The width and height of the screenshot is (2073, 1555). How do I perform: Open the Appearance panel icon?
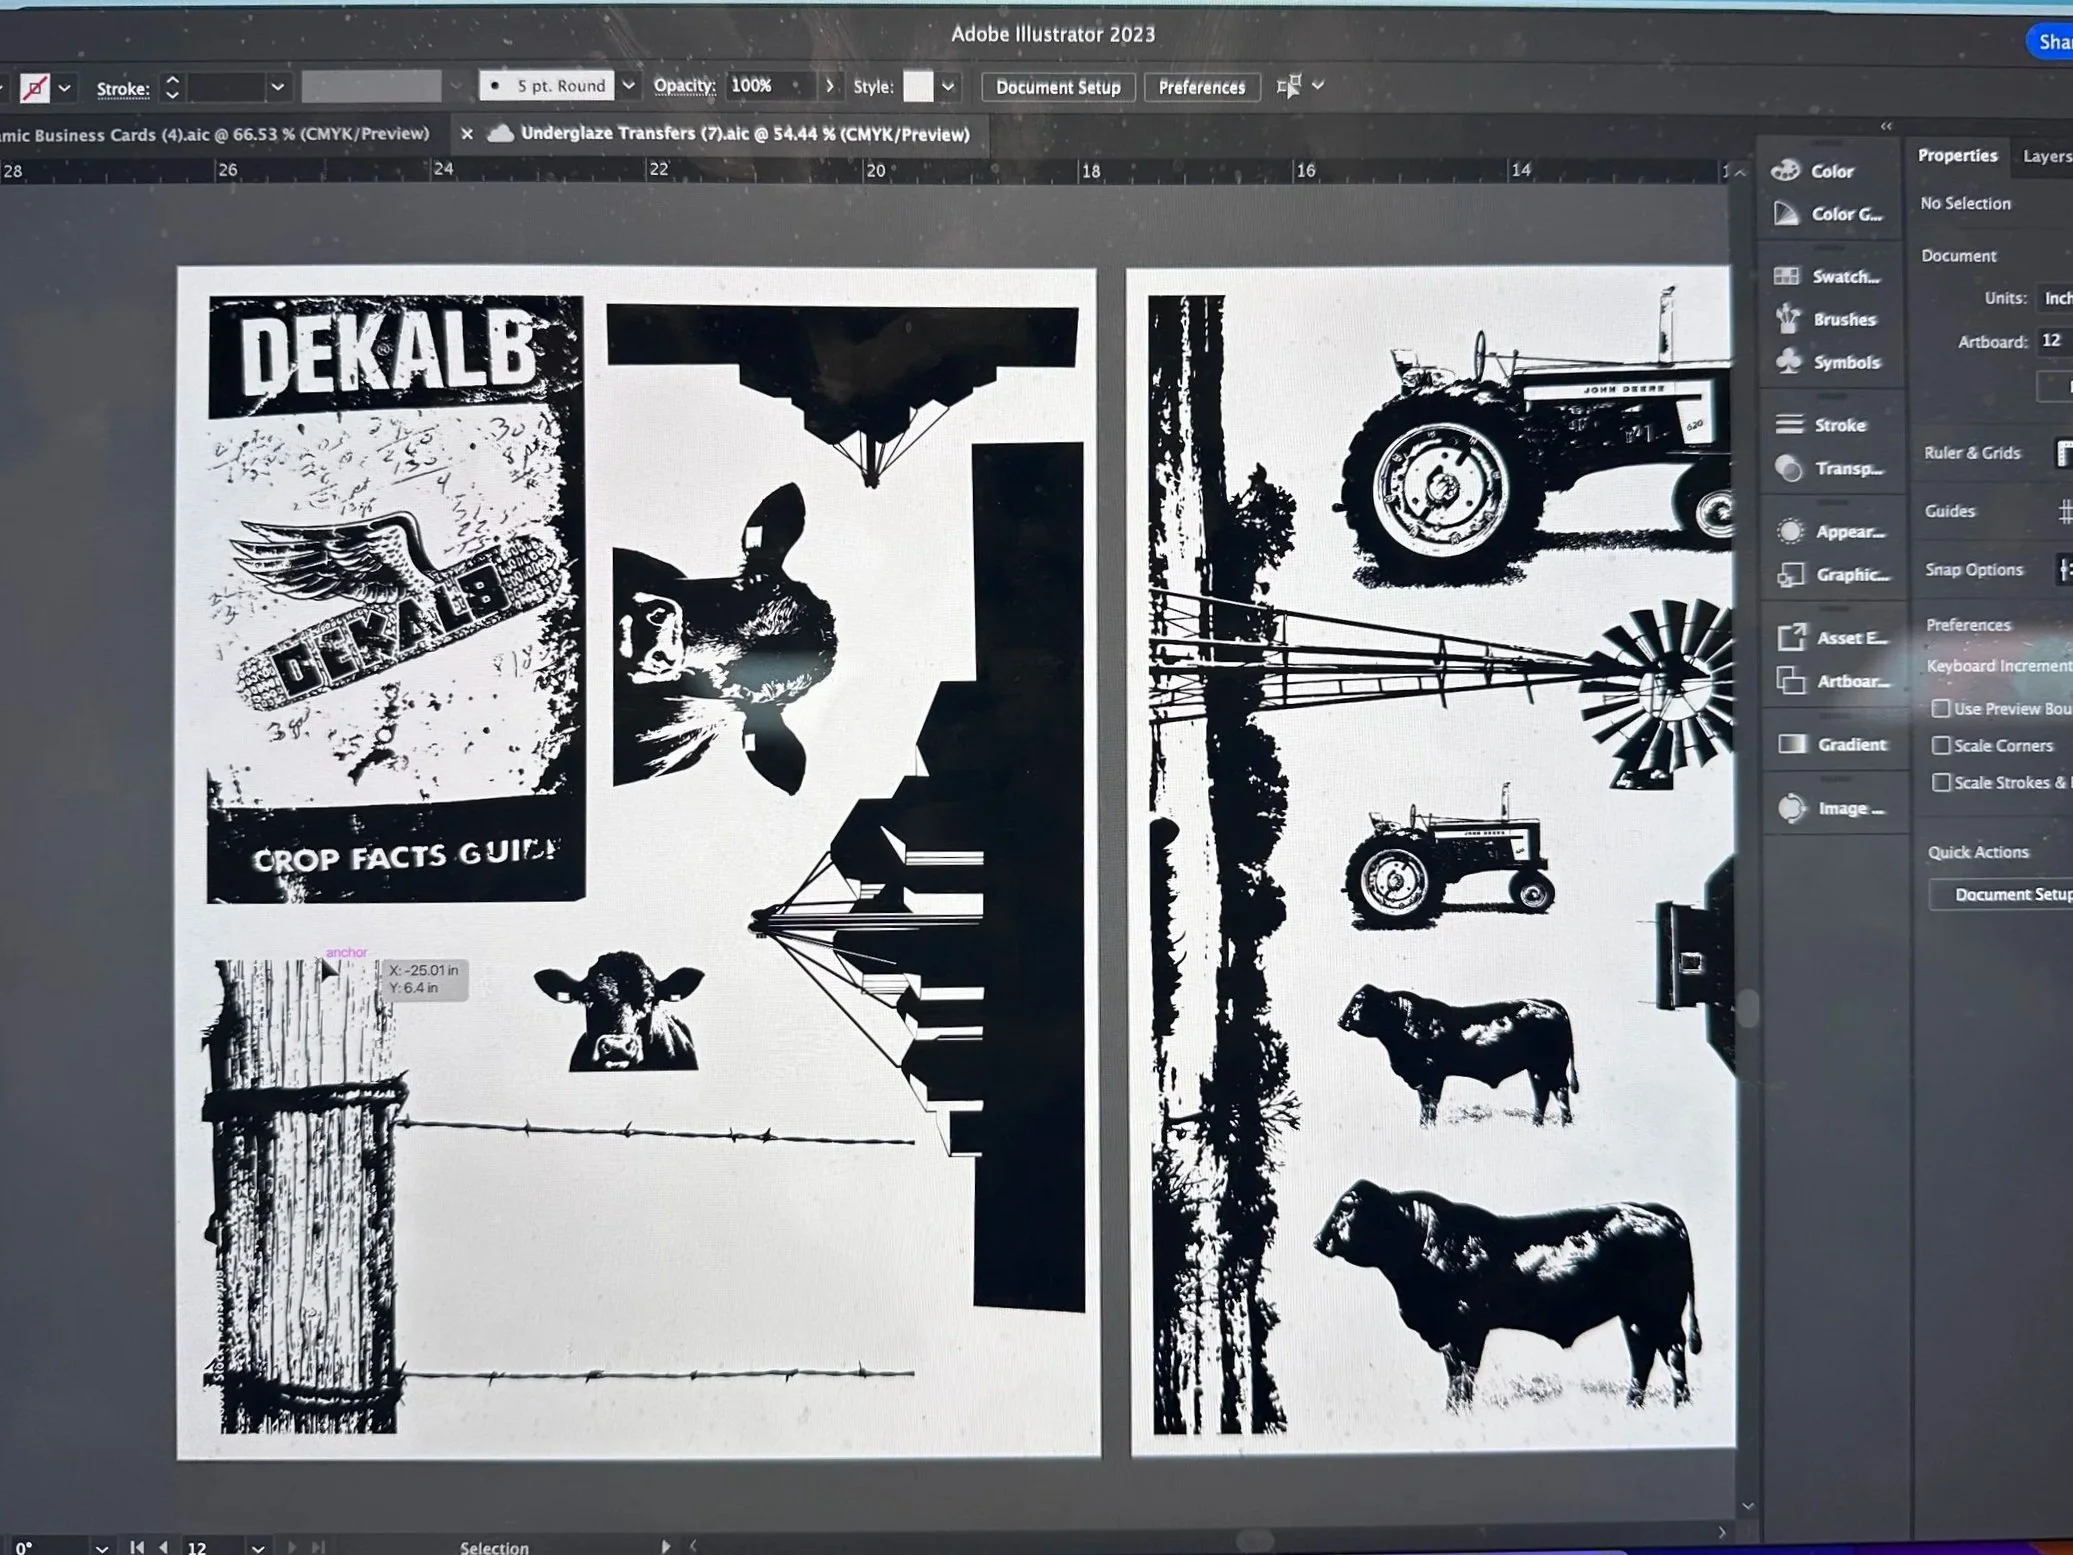point(1790,531)
